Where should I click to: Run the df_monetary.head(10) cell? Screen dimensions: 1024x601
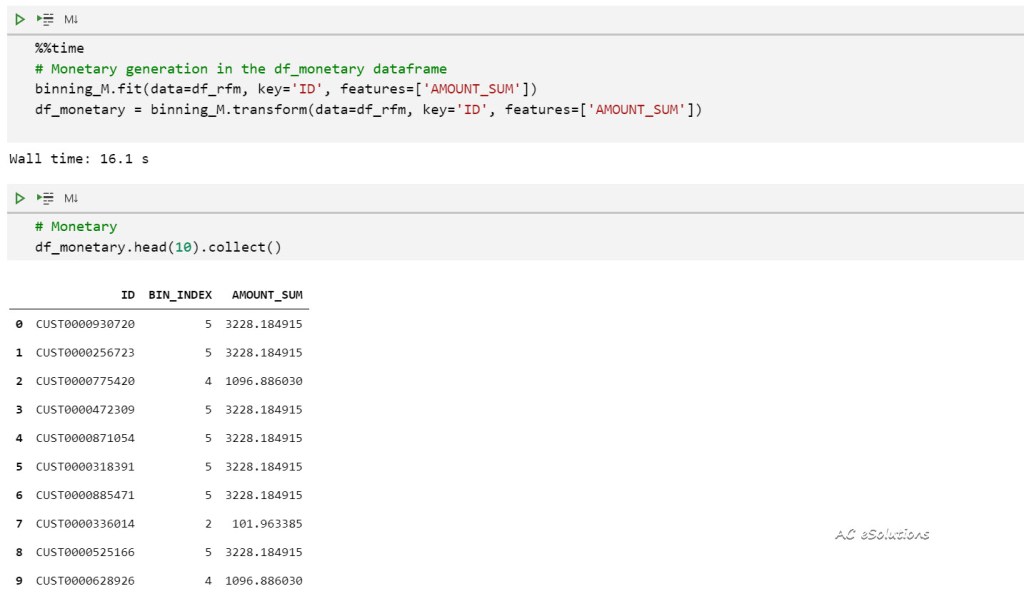tap(19, 198)
